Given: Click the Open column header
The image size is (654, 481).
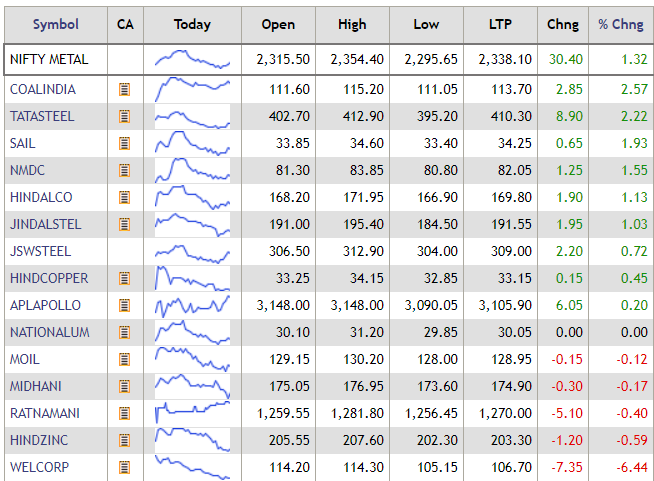Looking at the screenshot, I should (x=278, y=24).
